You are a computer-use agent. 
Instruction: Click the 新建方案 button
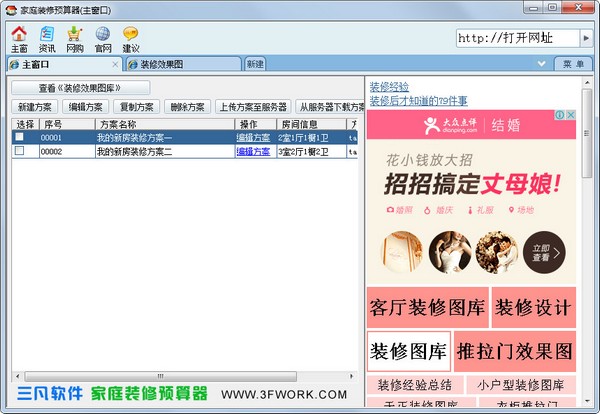pyautogui.click(x=35, y=107)
